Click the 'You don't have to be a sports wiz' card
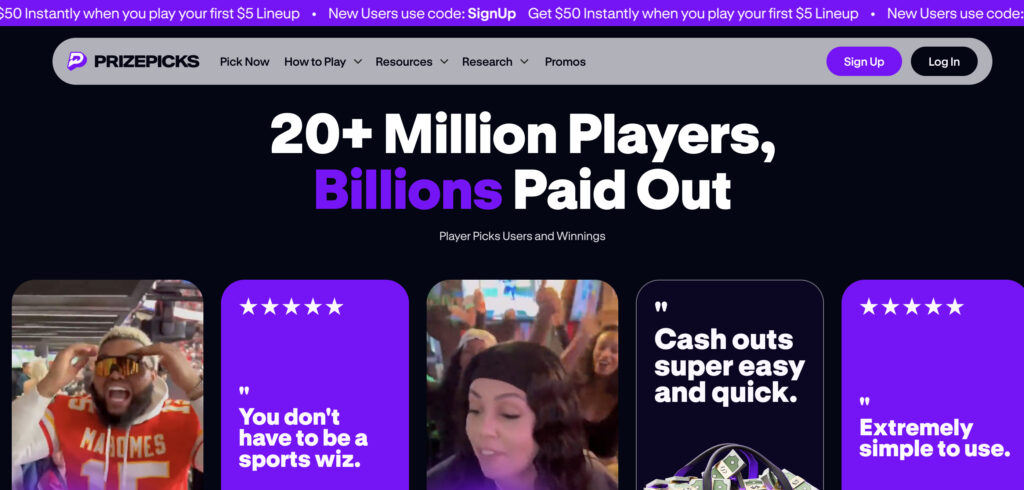This screenshot has width=1024, height=490. coord(315,385)
